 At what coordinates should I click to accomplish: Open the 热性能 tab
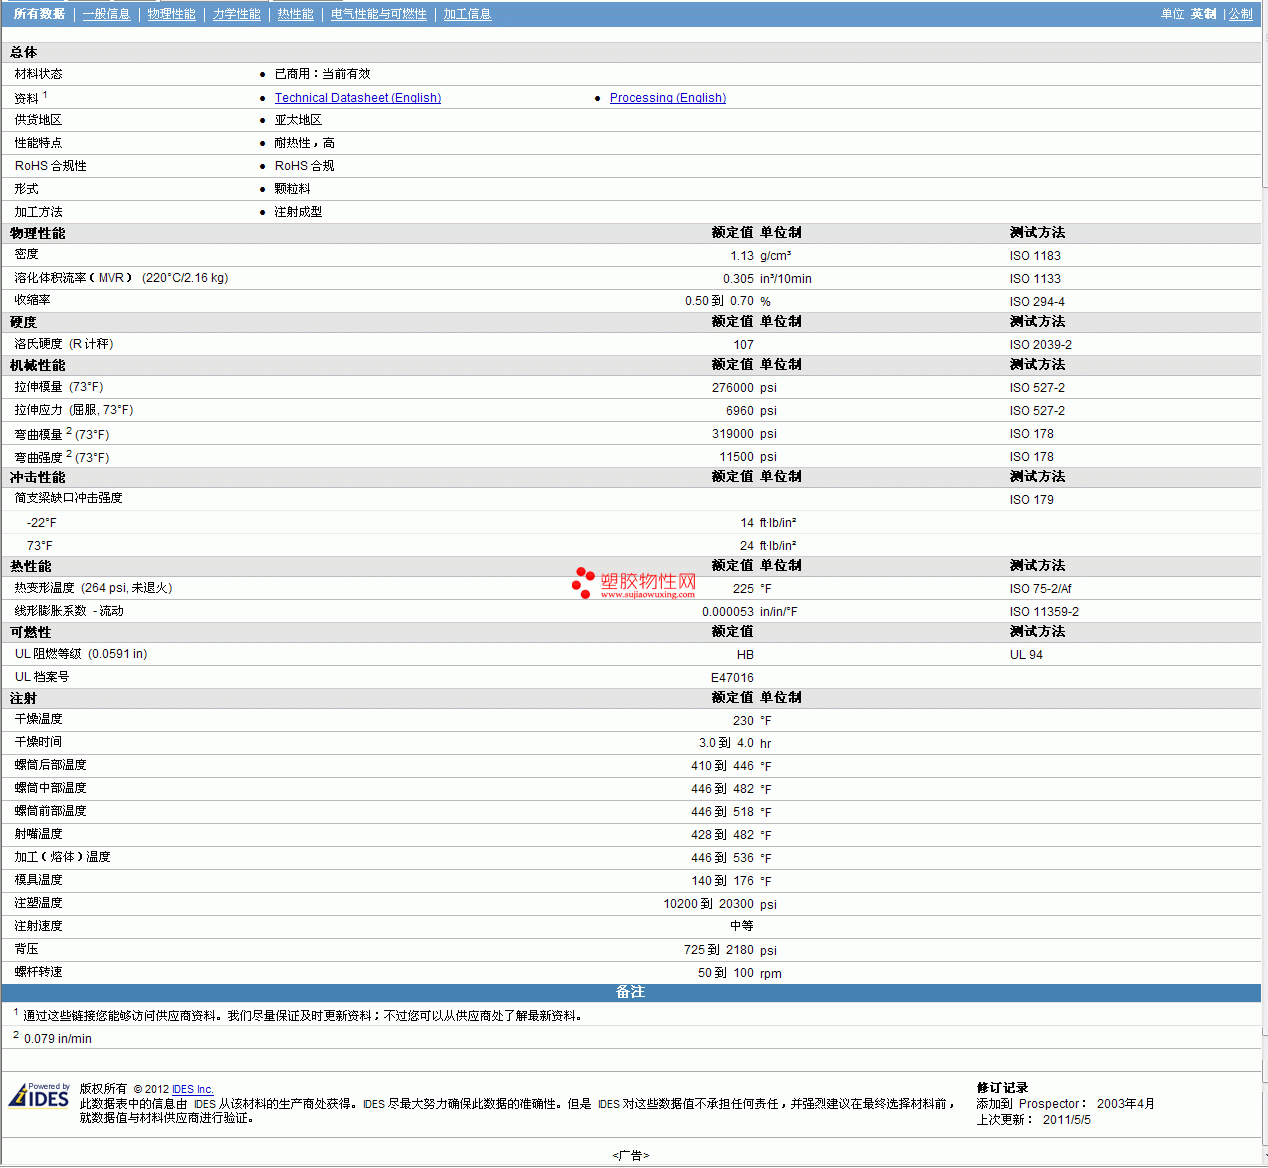coord(295,14)
